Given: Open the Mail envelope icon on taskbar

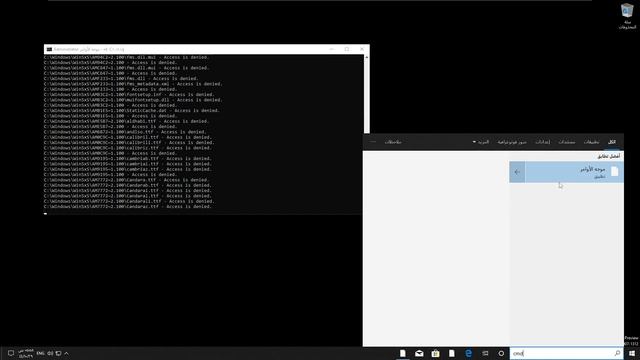Looking at the screenshot, I should pyautogui.click(x=419, y=353).
